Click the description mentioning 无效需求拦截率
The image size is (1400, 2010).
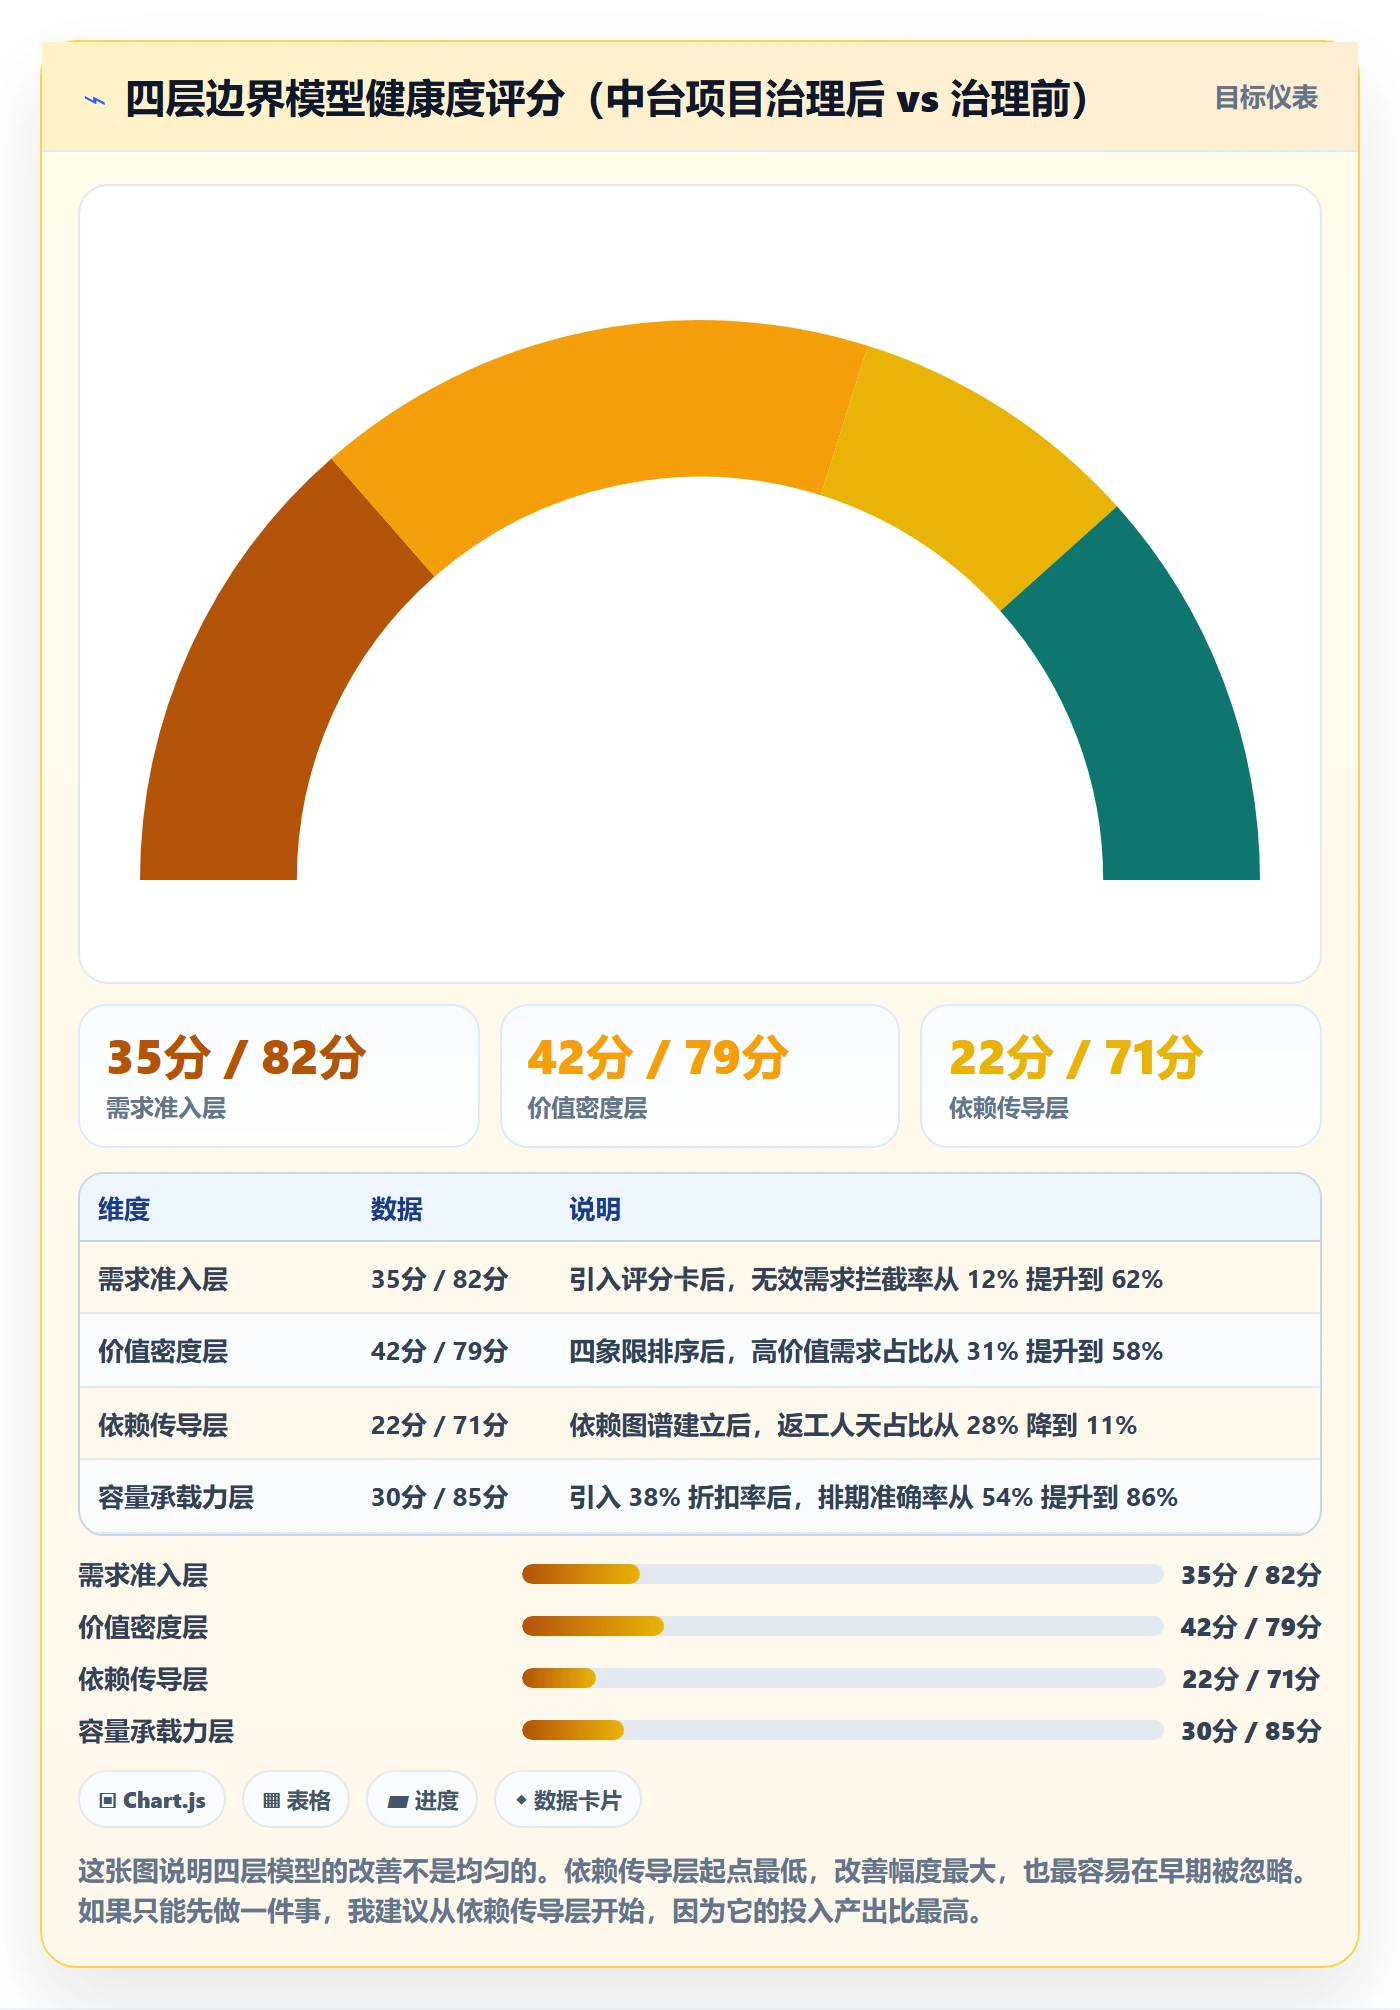[x=866, y=1279]
